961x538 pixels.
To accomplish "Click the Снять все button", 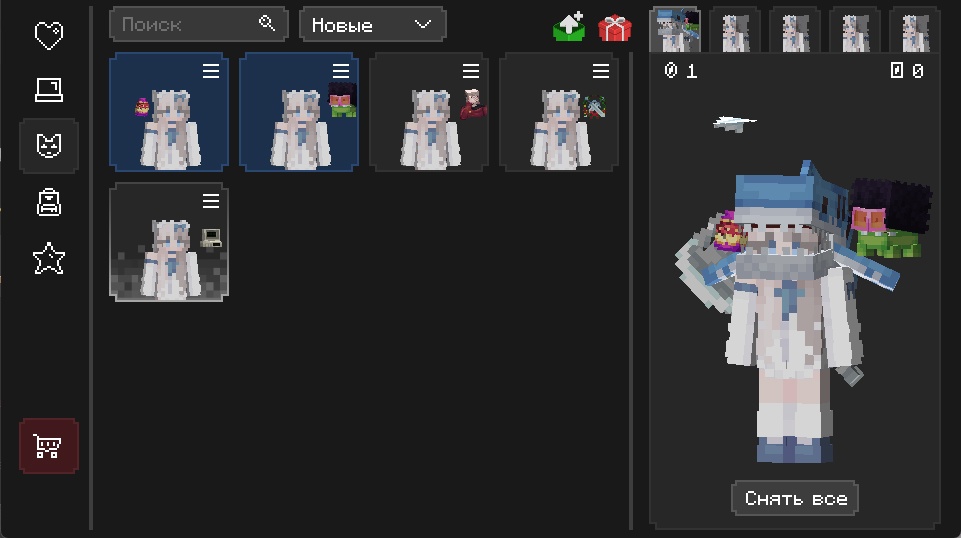I will (795, 498).
